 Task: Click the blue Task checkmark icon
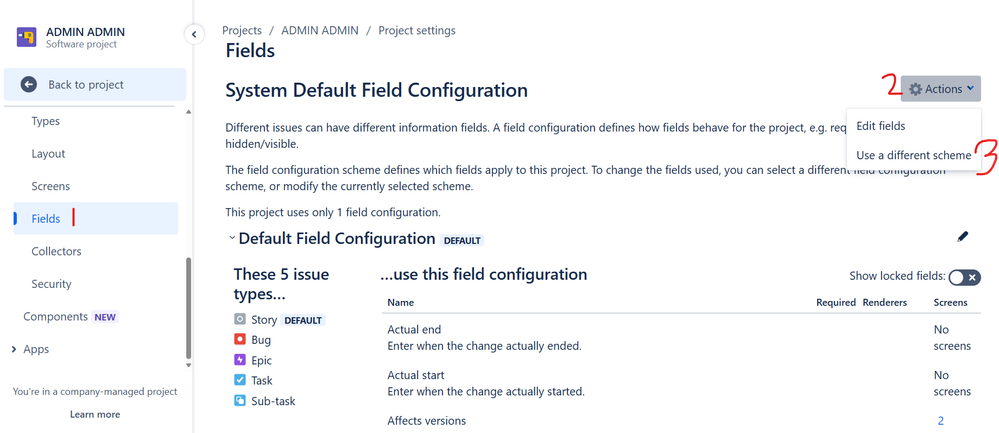pyautogui.click(x=240, y=380)
